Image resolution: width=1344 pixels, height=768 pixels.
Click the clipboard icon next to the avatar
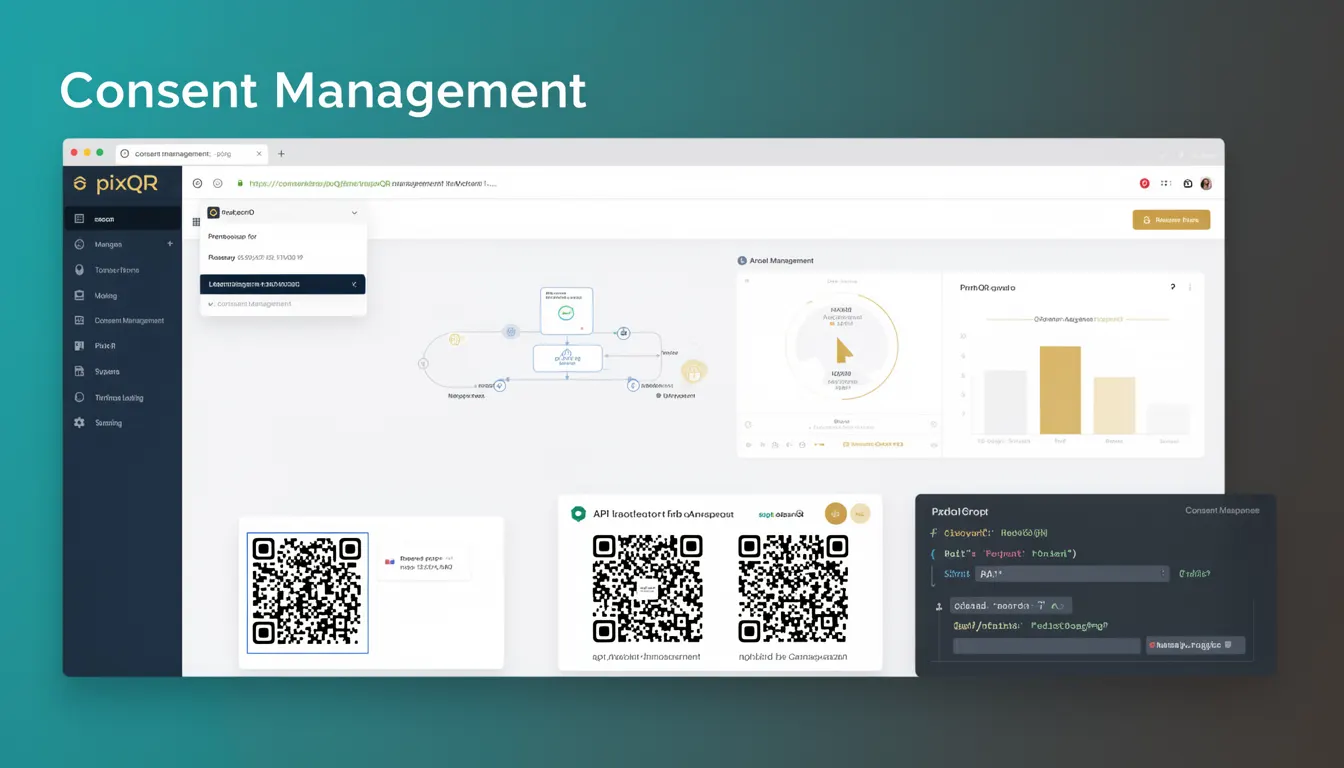(x=1188, y=184)
